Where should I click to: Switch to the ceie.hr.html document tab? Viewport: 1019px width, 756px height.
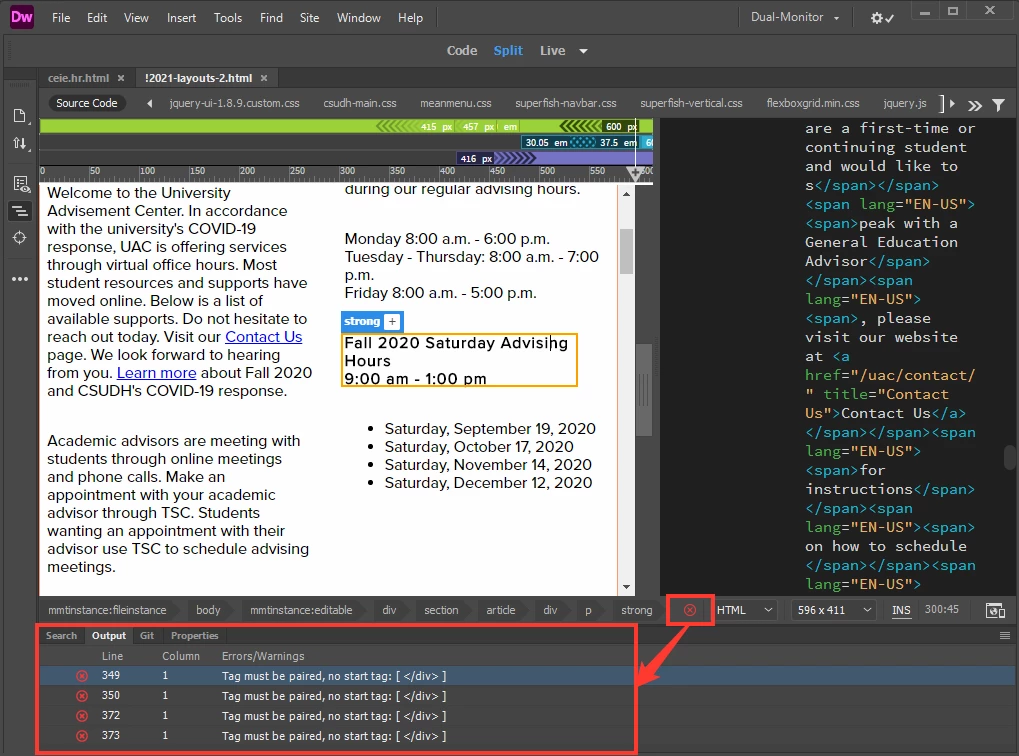tap(78, 78)
